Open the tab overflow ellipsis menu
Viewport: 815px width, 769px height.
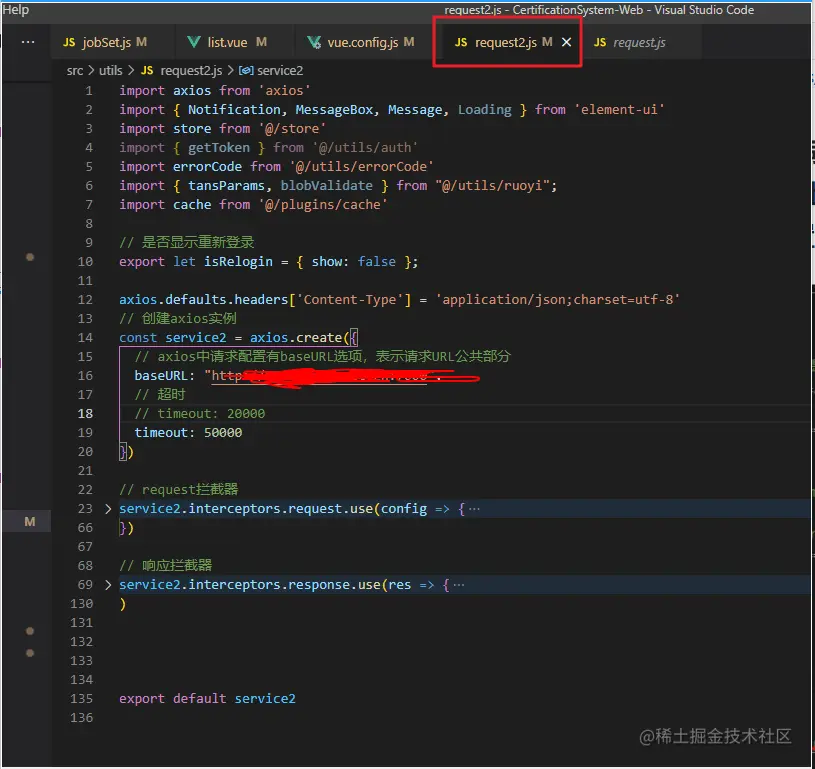[x=28, y=42]
